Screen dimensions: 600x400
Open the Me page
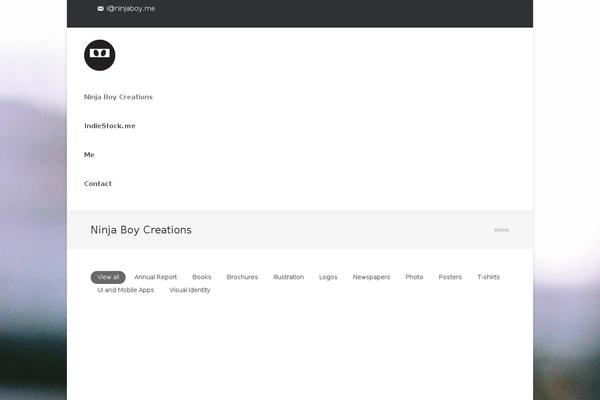pos(89,155)
